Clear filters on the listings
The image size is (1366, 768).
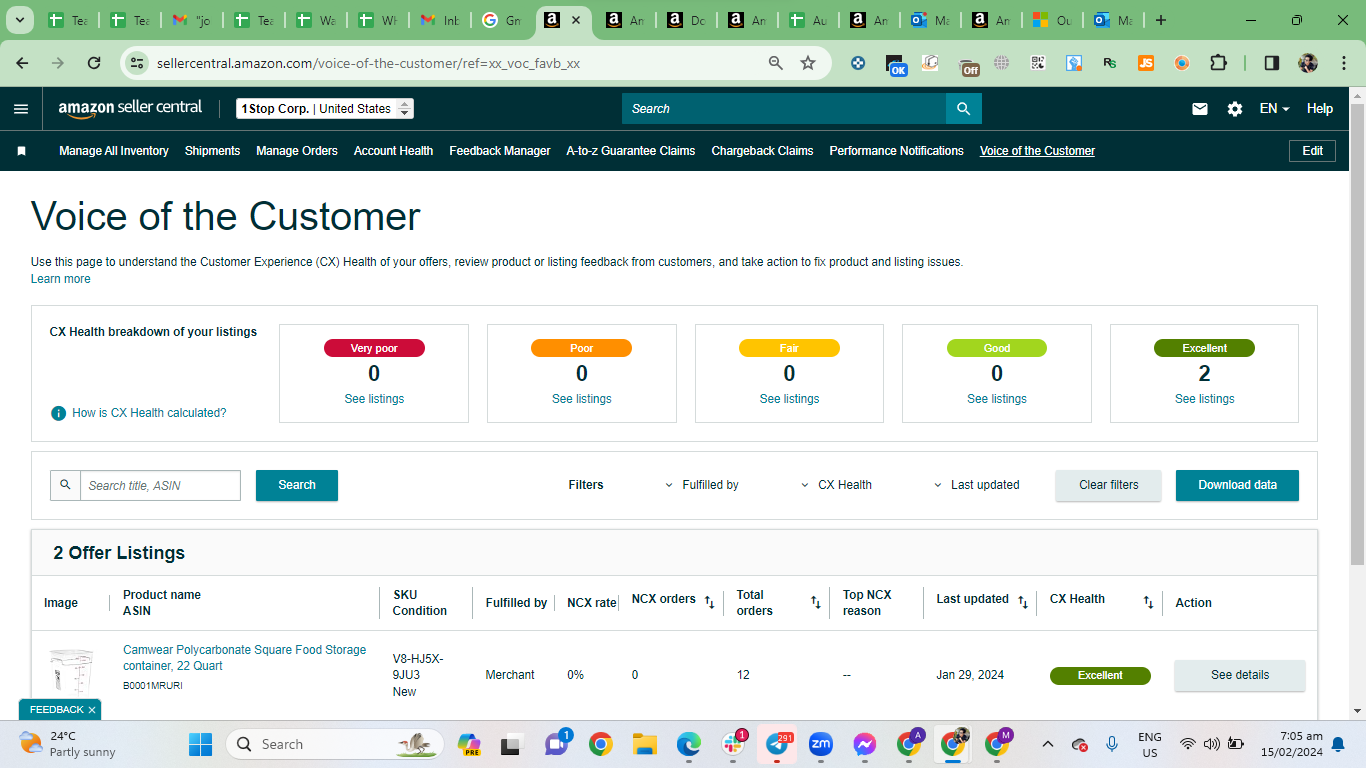(x=1109, y=485)
